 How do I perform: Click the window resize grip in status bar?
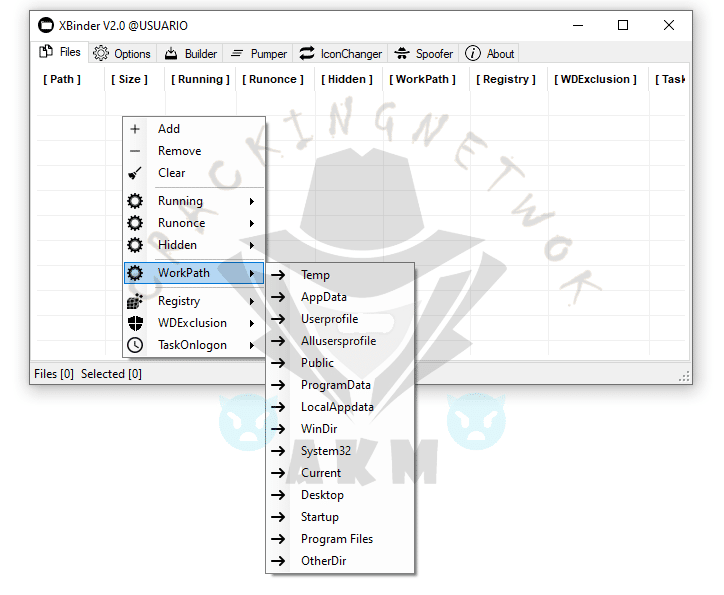[x=684, y=377]
